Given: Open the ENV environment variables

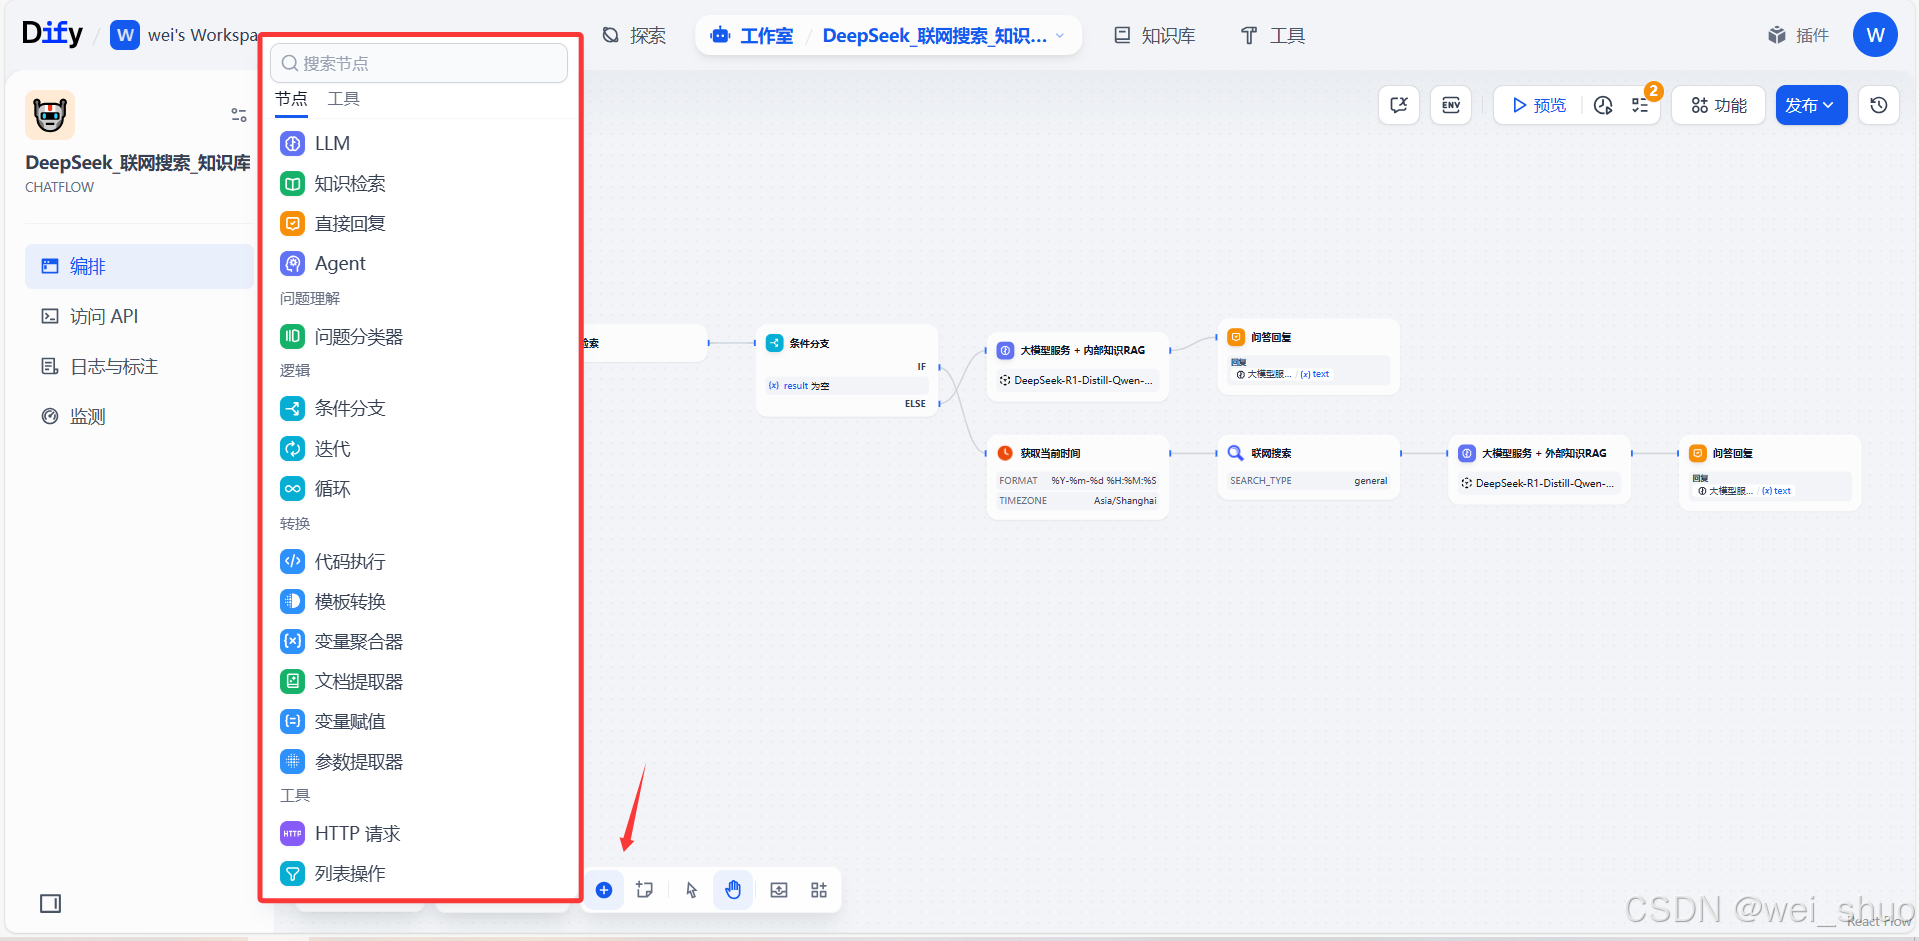Looking at the screenshot, I should [1451, 105].
